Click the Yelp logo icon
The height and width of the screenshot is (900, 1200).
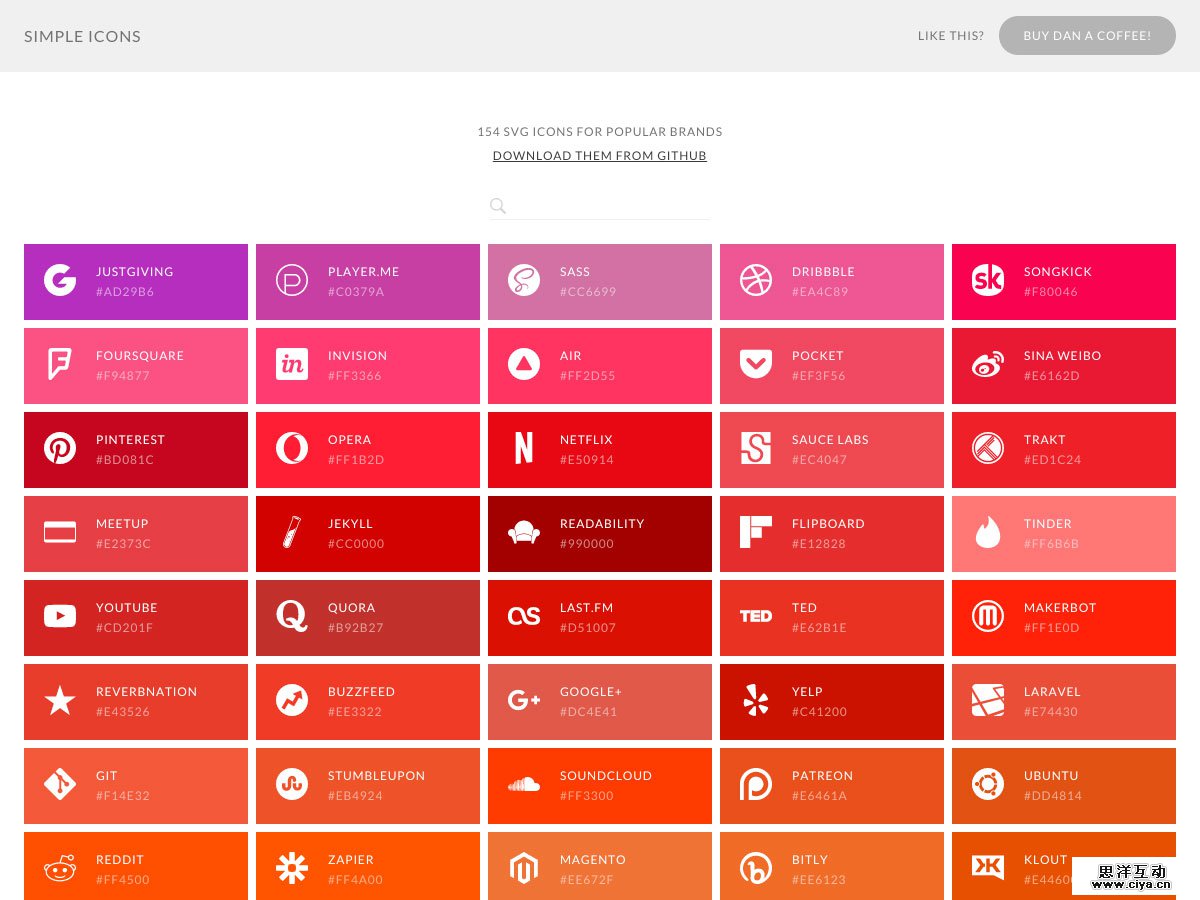click(x=756, y=700)
